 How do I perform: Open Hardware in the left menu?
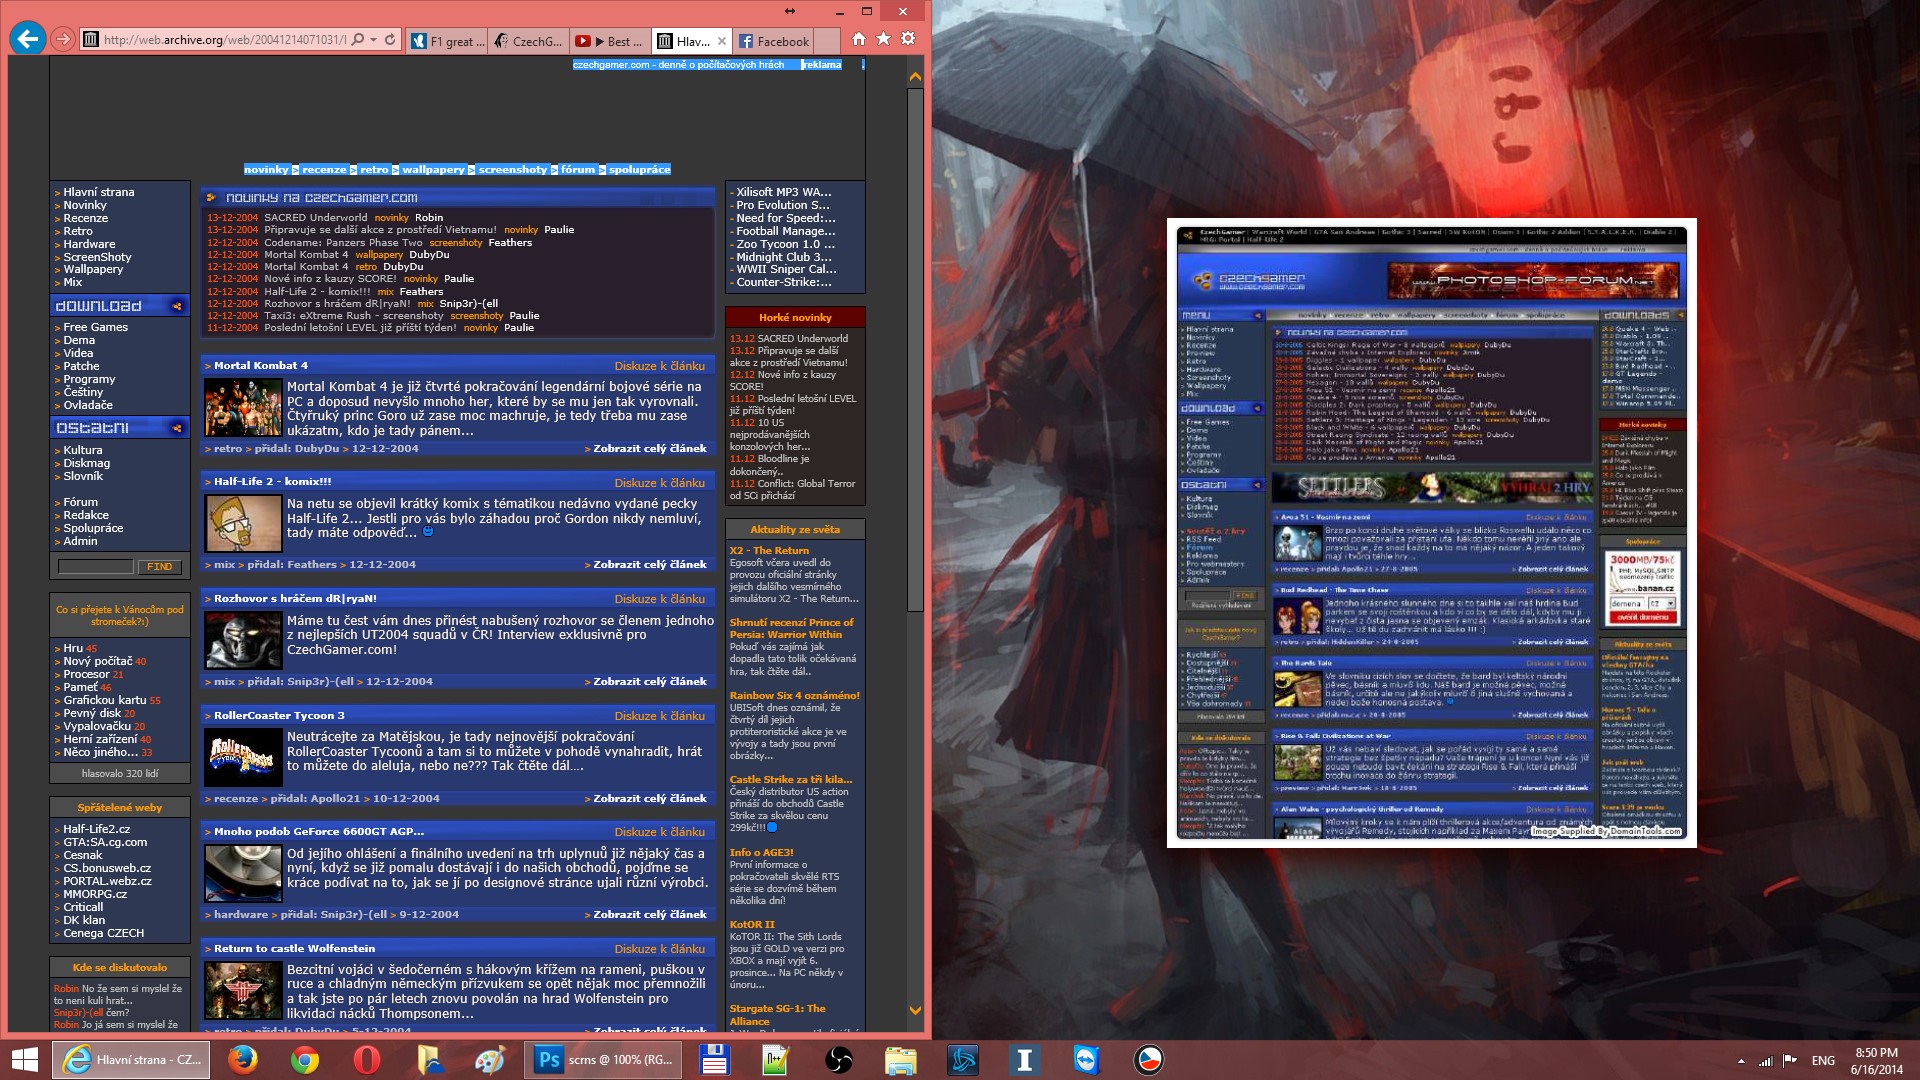click(x=89, y=244)
